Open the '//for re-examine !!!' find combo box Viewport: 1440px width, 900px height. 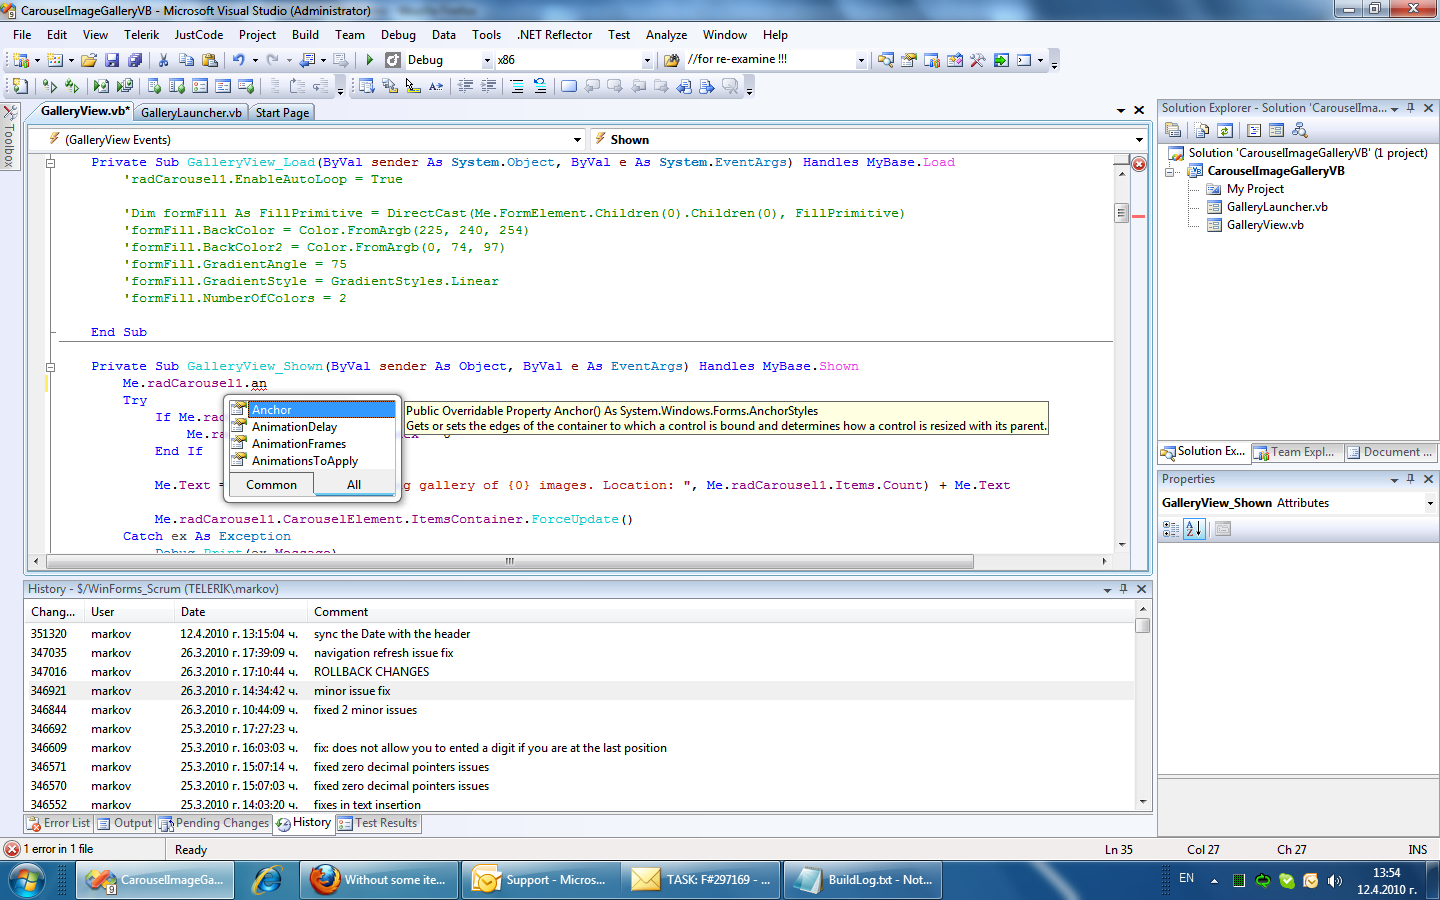pos(861,60)
